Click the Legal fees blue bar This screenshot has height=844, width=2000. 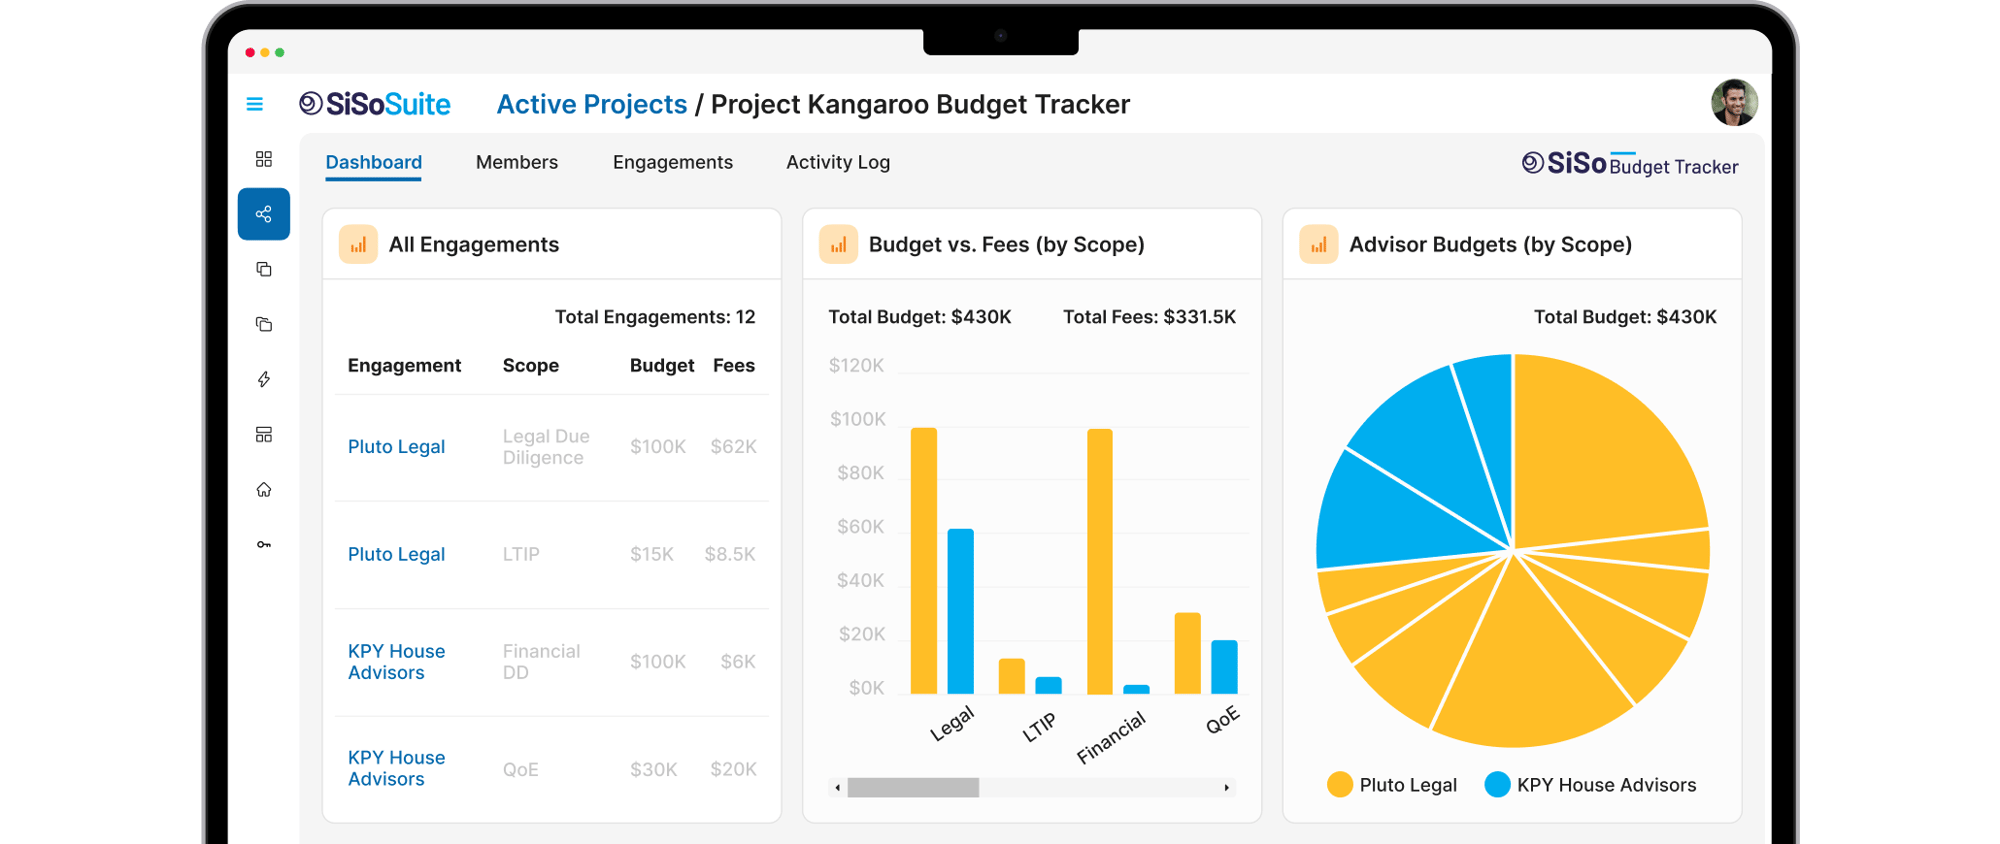[961, 611]
